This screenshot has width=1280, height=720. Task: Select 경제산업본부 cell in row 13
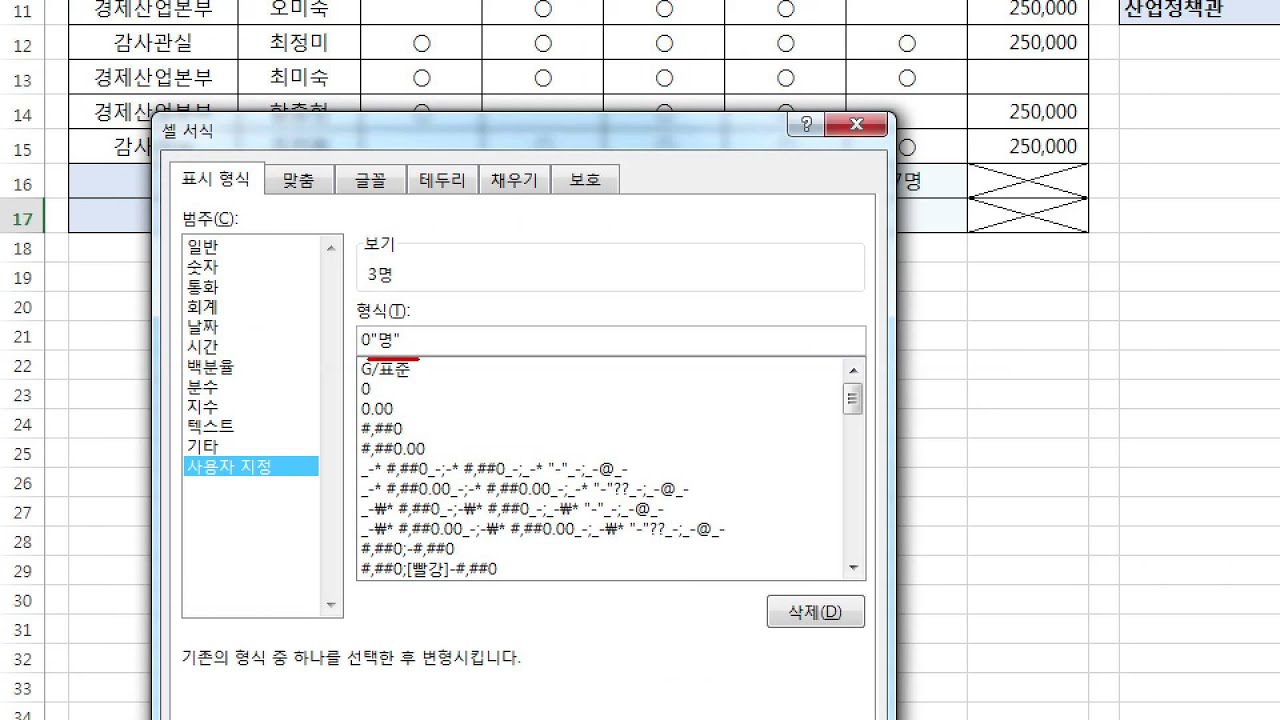(153, 77)
